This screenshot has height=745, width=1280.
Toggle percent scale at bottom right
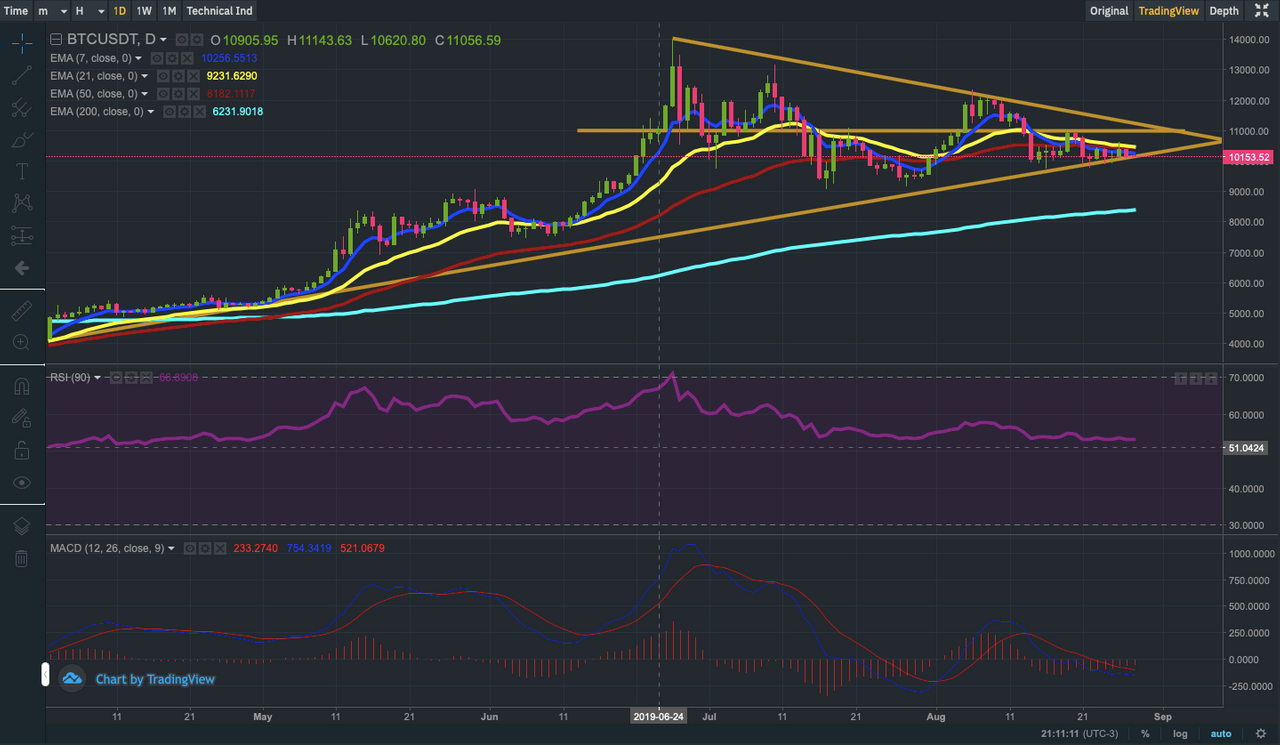click(1145, 734)
